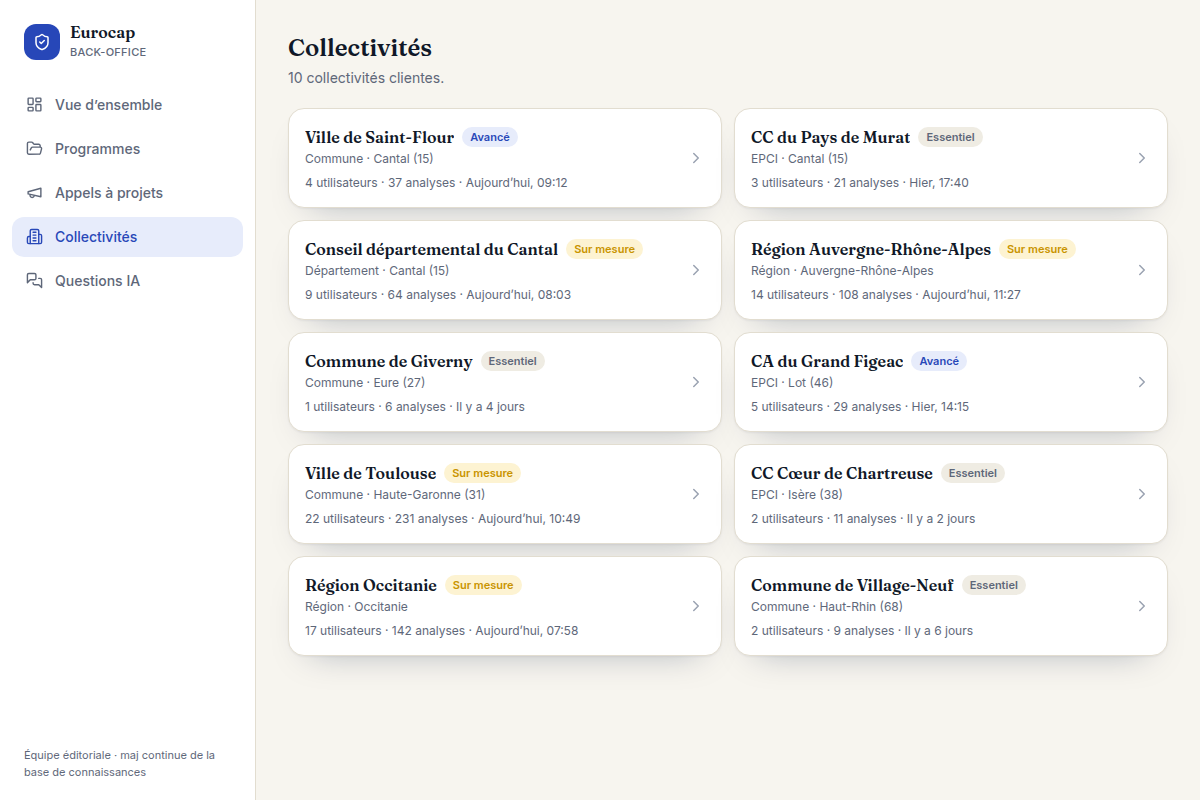Click chevron on Conseil départemental du Cantal card
Screen dimensions: 1200x800
tap(696, 270)
